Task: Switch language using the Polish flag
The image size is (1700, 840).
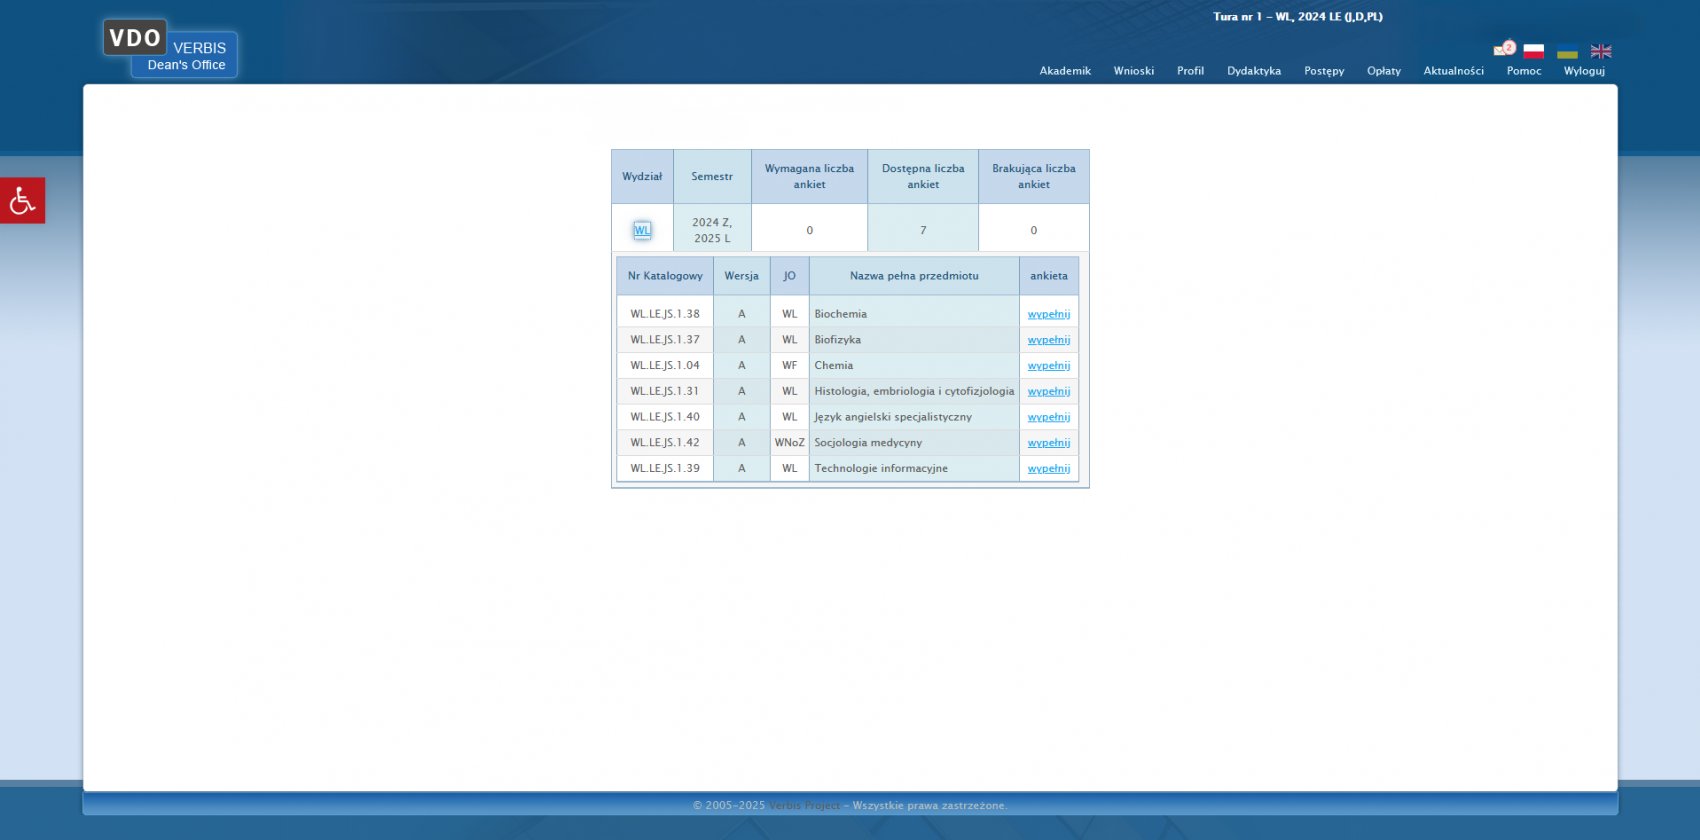Action: coord(1533,51)
